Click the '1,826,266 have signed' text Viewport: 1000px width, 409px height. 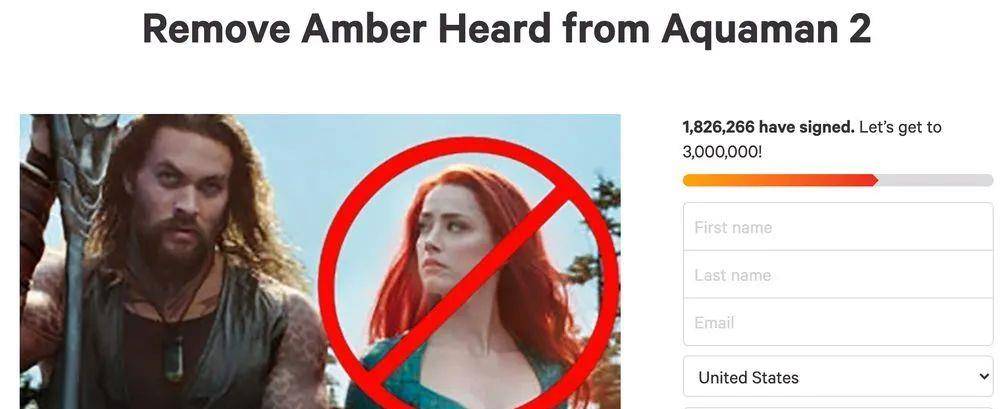[768, 127]
